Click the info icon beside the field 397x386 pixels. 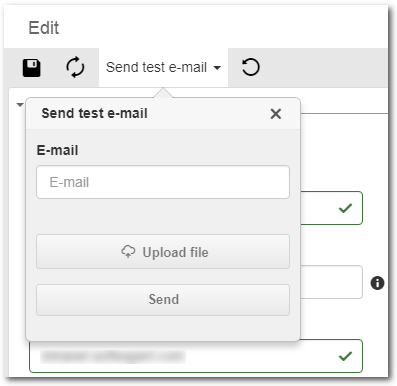click(x=377, y=283)
